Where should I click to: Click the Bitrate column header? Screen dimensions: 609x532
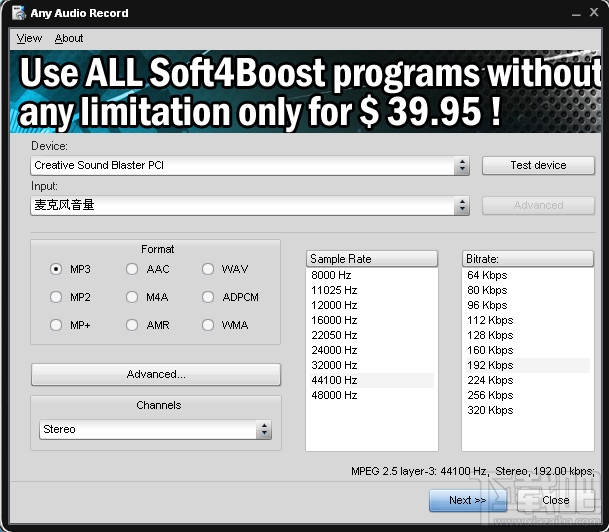pos(528,259)
